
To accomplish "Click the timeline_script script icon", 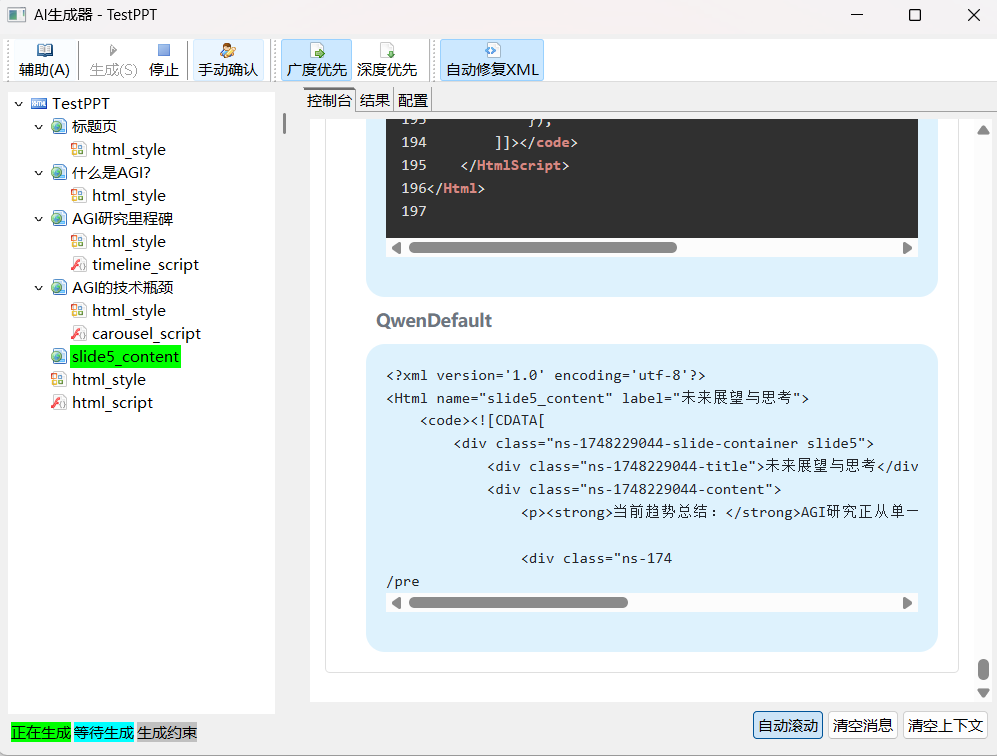I will coord(78,265).
